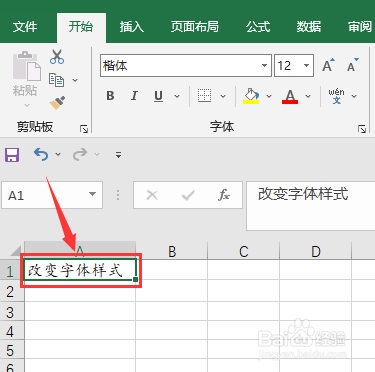The height and width of the screenshot is (372, 375).
Task: Open underline style dropdown arrow
Action: pos(177,96)
